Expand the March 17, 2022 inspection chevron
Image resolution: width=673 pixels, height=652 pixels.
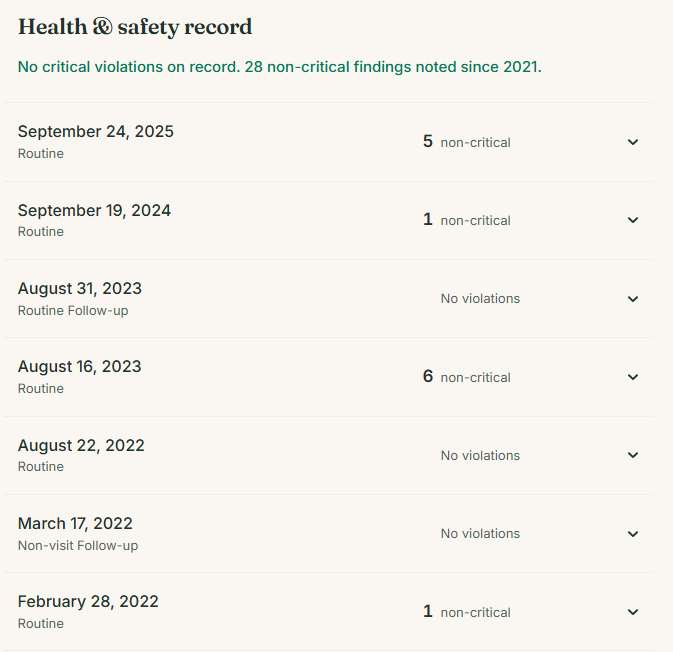click(x=633, y=534)
